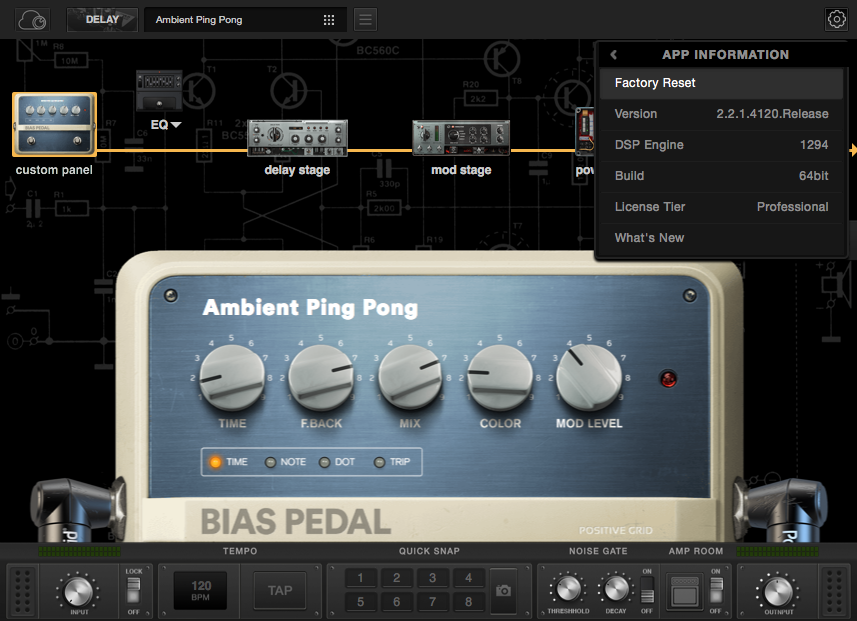Toggle the Amp Room on/off switch
The image size is (857, 621).
[715, 591]
